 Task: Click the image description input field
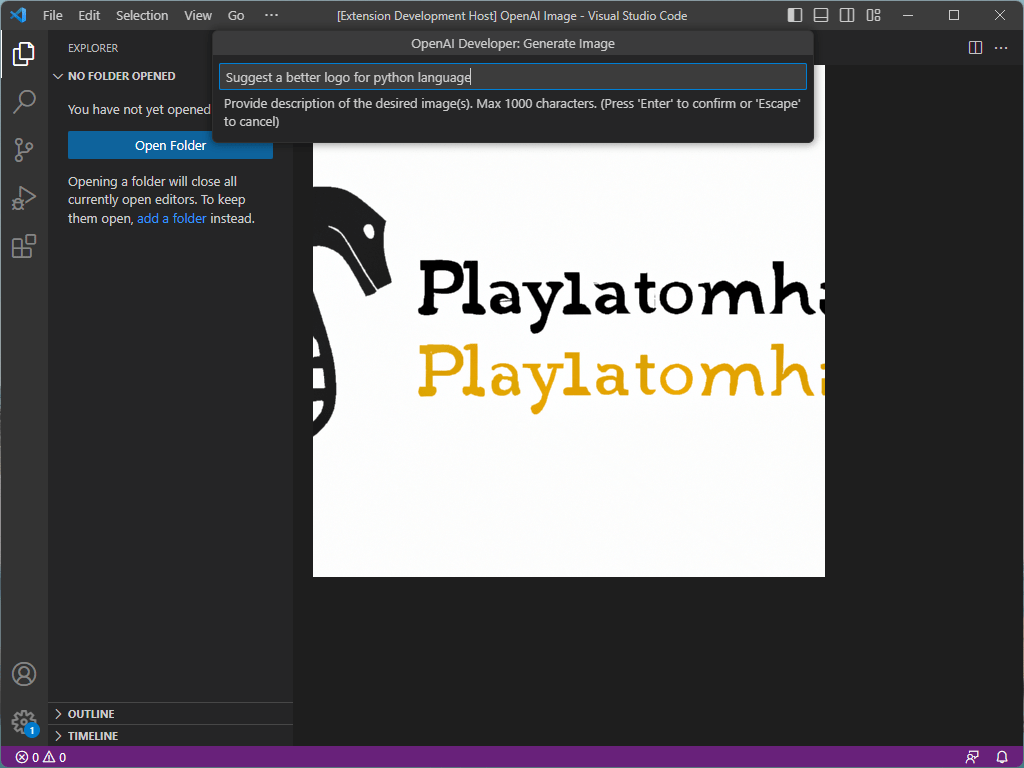click(x=512, y=76)
